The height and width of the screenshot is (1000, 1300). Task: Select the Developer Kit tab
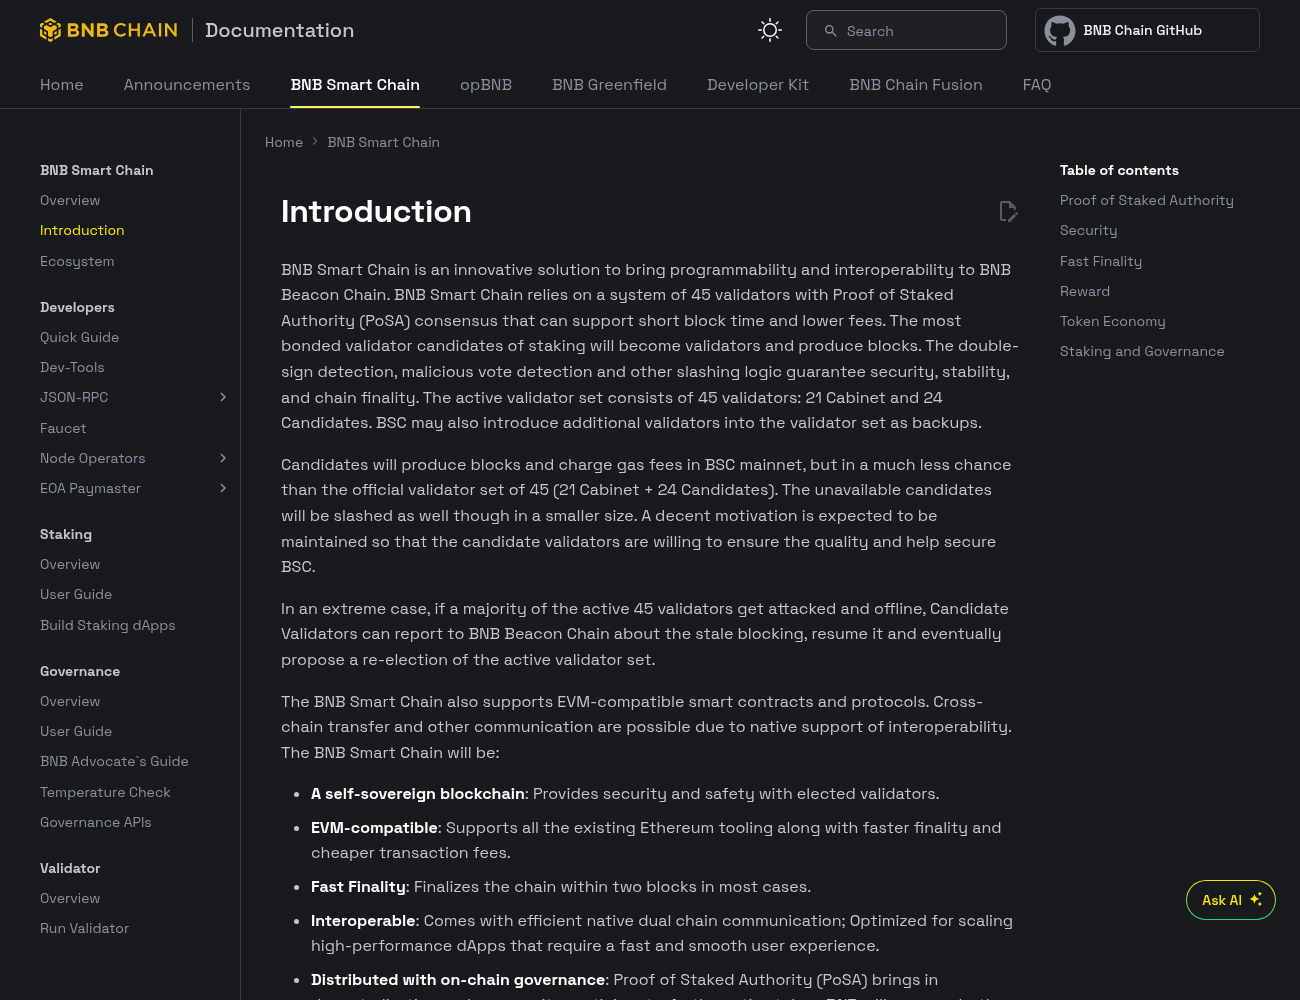tap(758, 85)
